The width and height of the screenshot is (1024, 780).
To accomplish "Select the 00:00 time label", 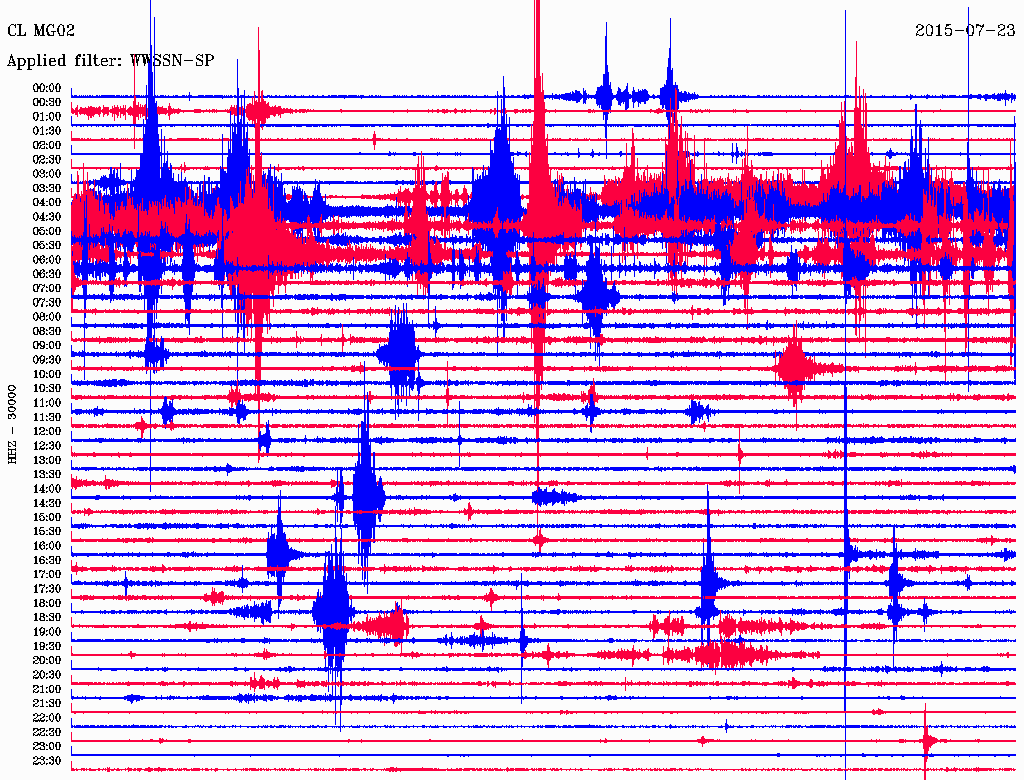I will tap(47, 88).
